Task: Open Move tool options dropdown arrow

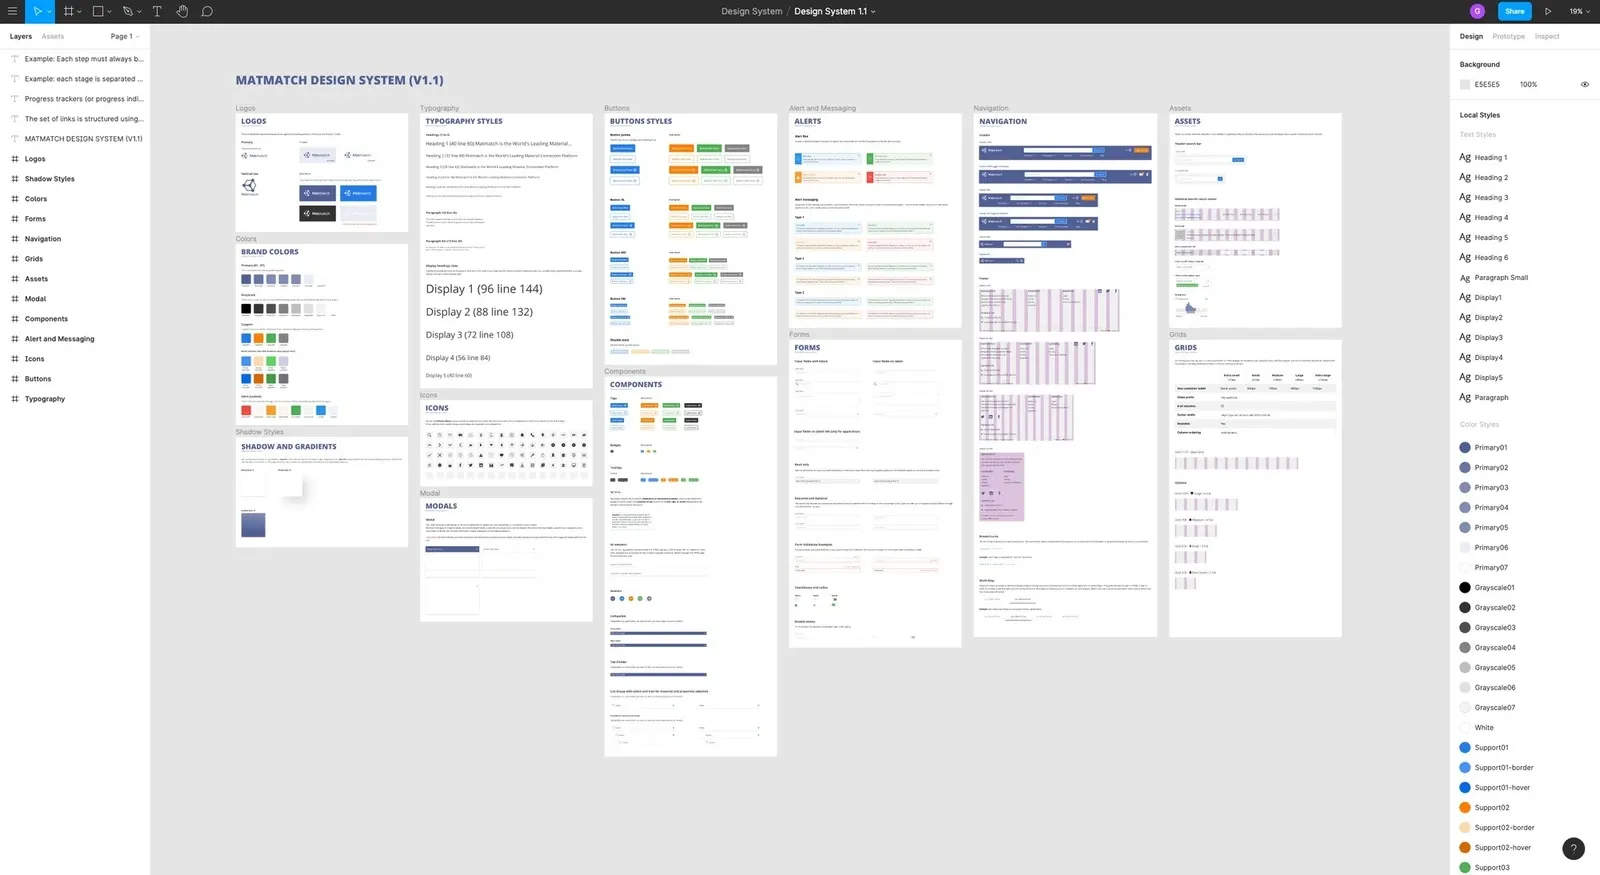Action: (49, 12)
